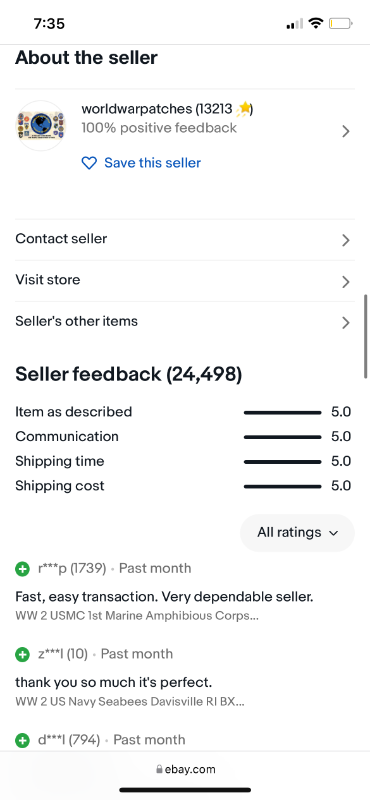
Task: Open the Visit store menu row
Action: [x=185, y=281]
